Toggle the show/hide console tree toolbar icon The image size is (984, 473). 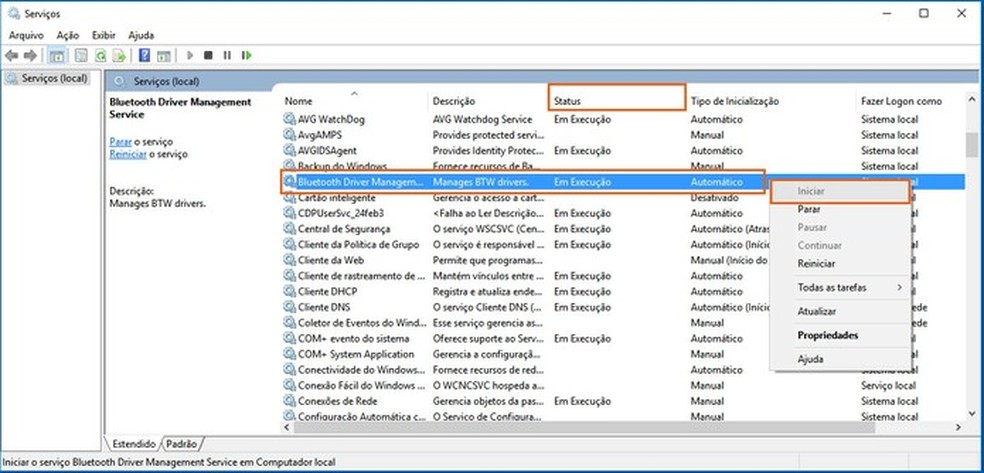coord(56,56)
